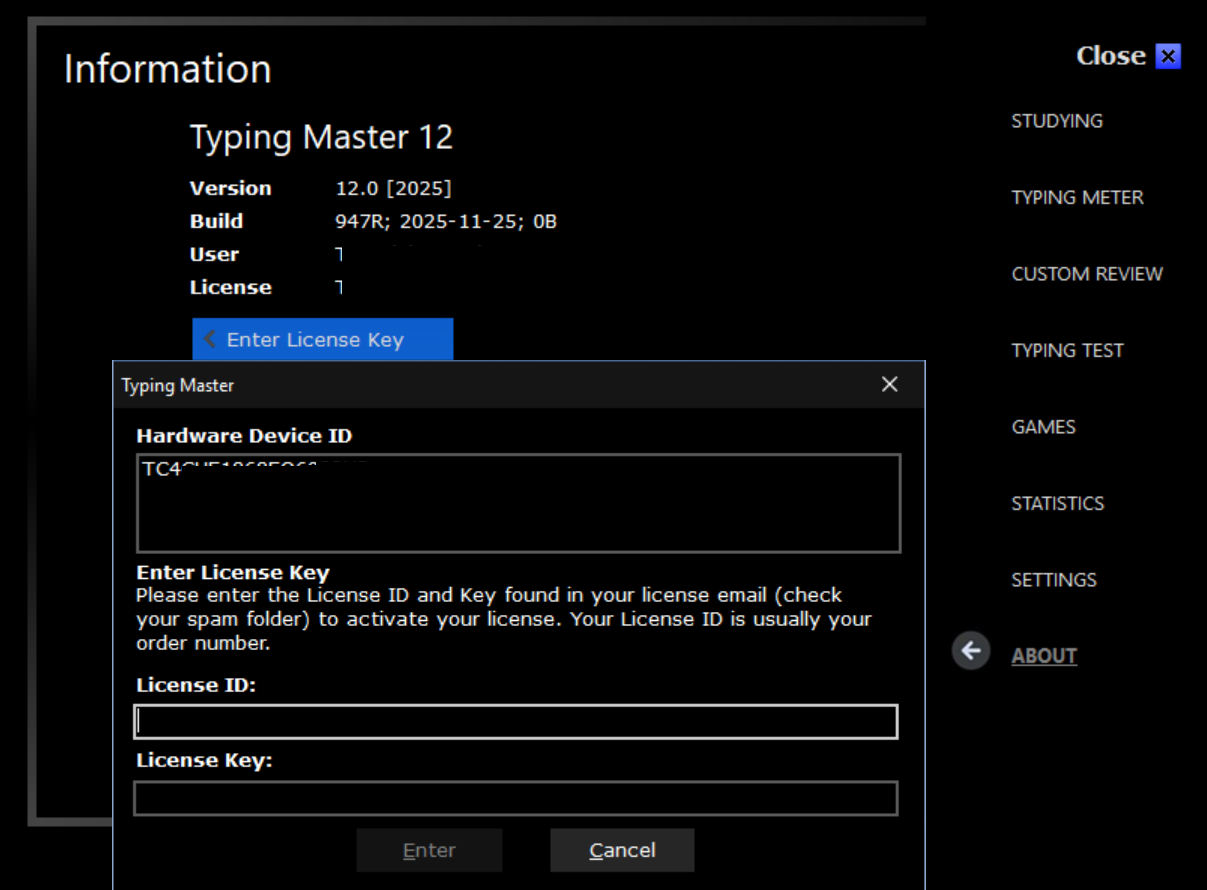The image size is (1207, 890).
Task: Click the chevron on Enter License Key button
Action: (209, 339)
